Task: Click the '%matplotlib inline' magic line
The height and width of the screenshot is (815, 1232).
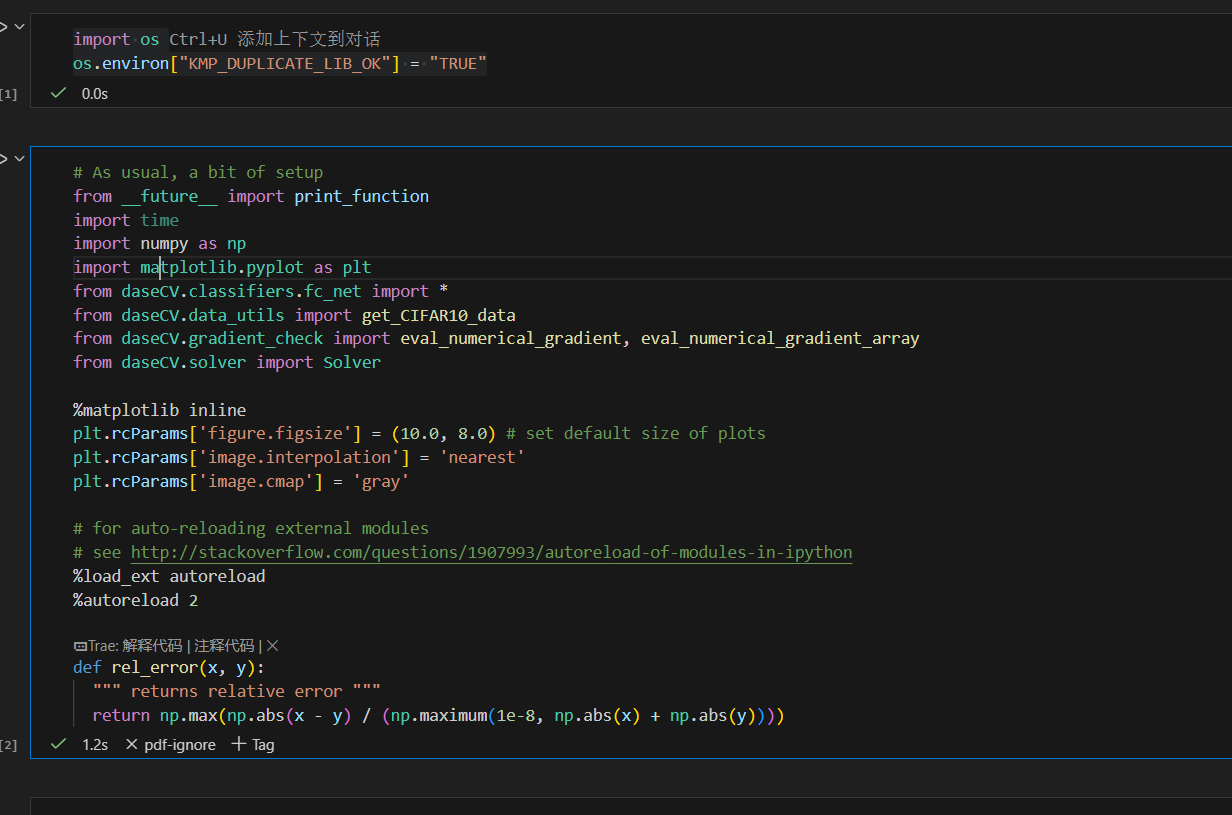Action: [160, 410]
